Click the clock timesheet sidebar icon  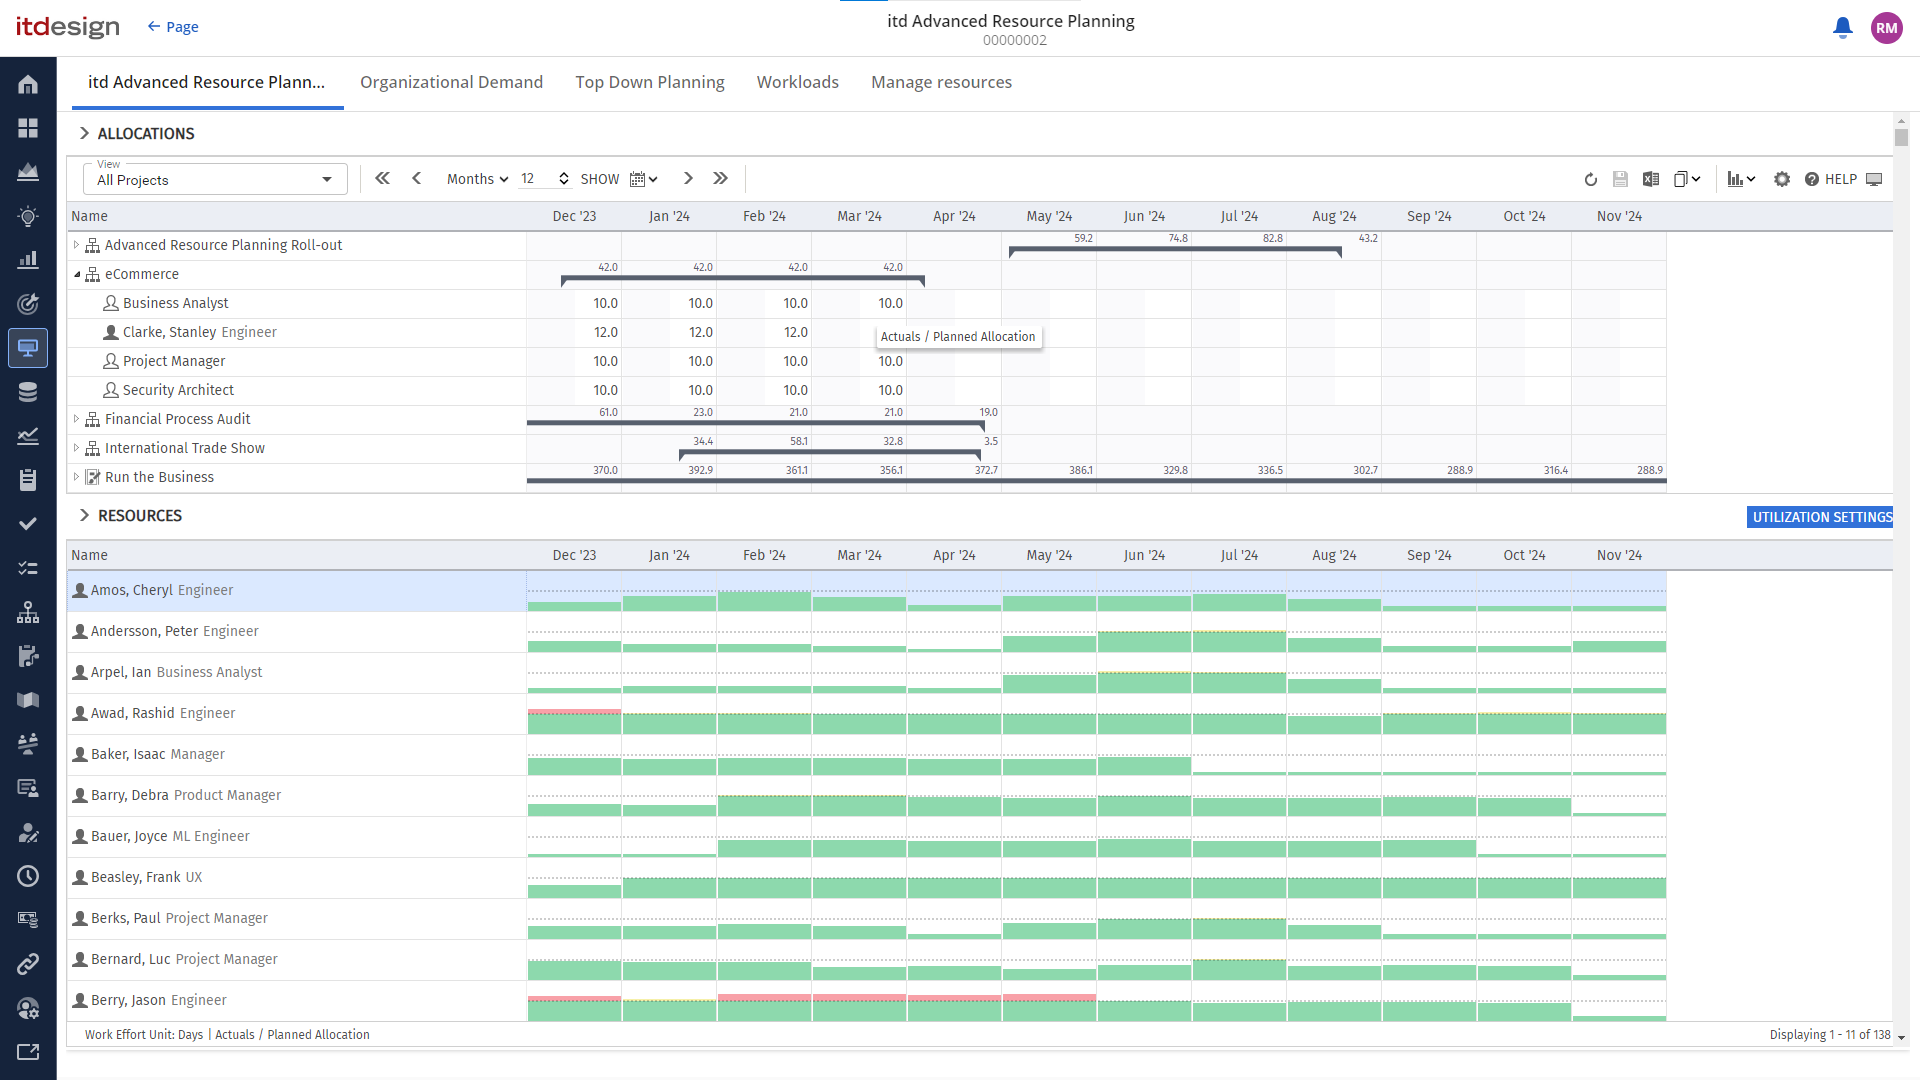[x=28, y=876]
